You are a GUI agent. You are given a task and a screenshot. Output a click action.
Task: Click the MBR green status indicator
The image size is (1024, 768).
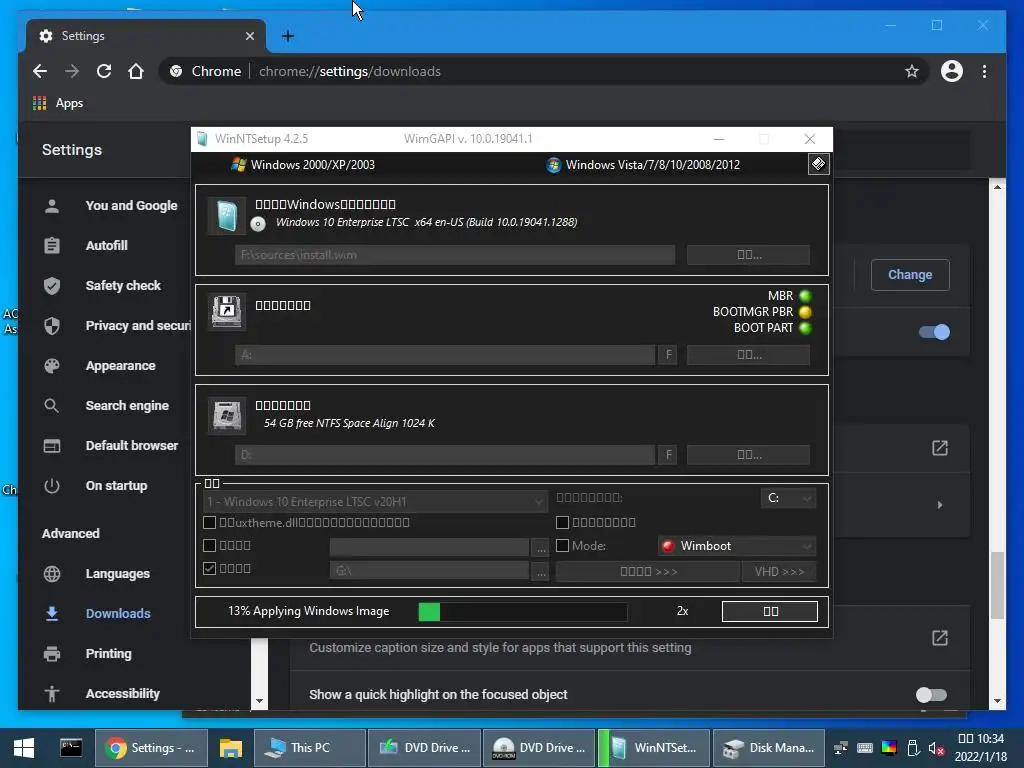coord(805,296)
